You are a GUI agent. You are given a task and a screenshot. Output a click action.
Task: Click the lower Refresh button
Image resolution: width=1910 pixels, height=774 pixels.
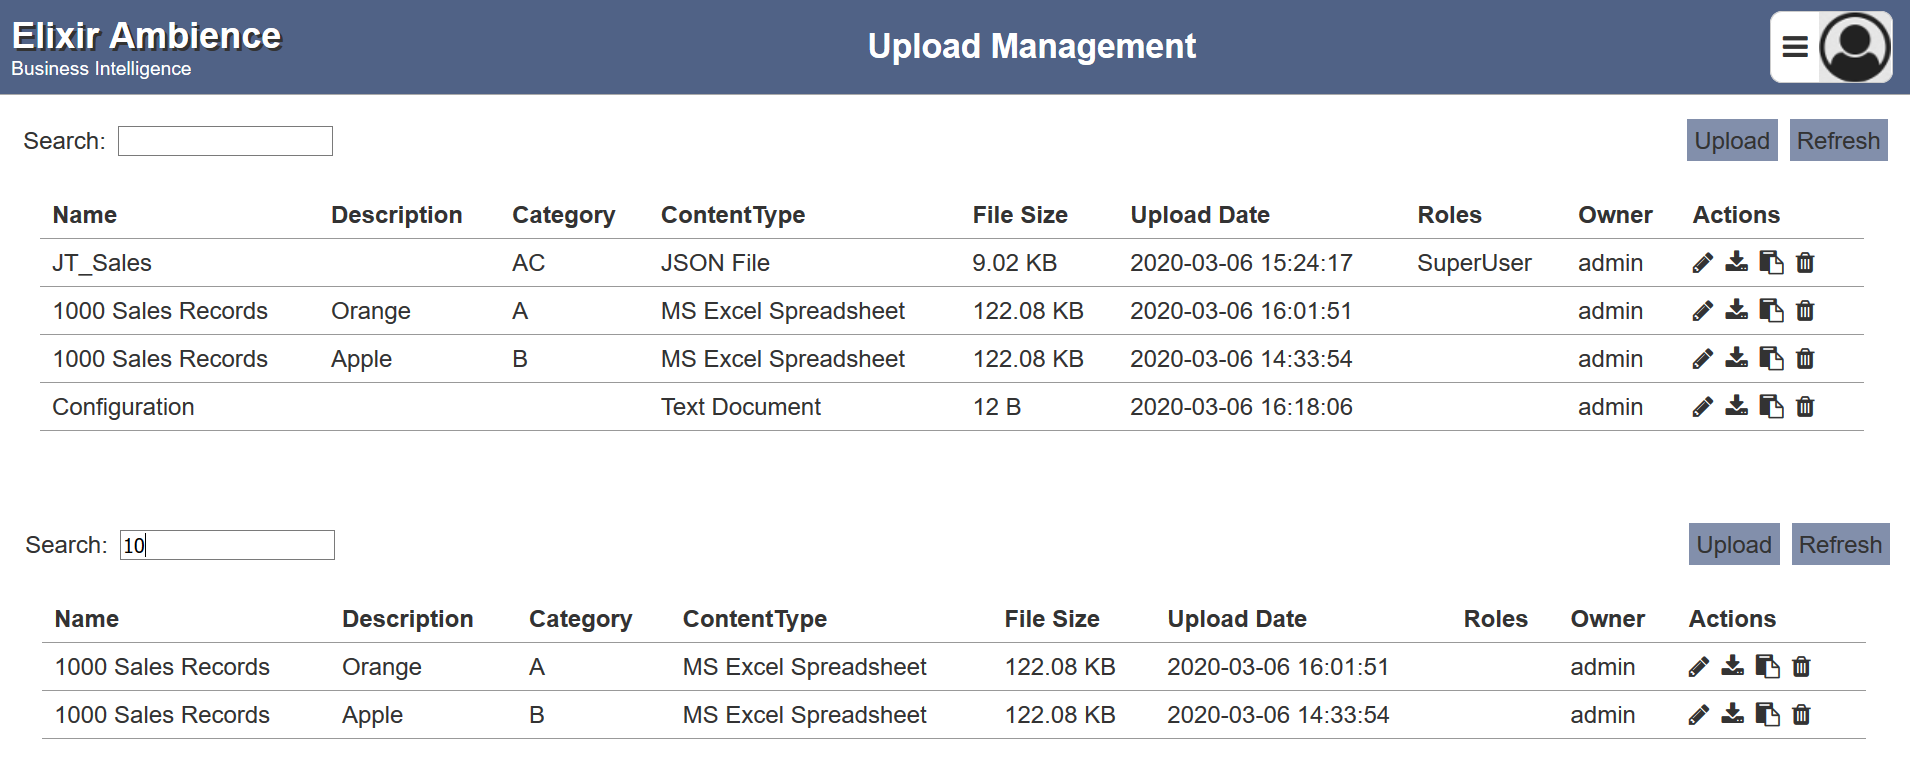point(1840,544)
